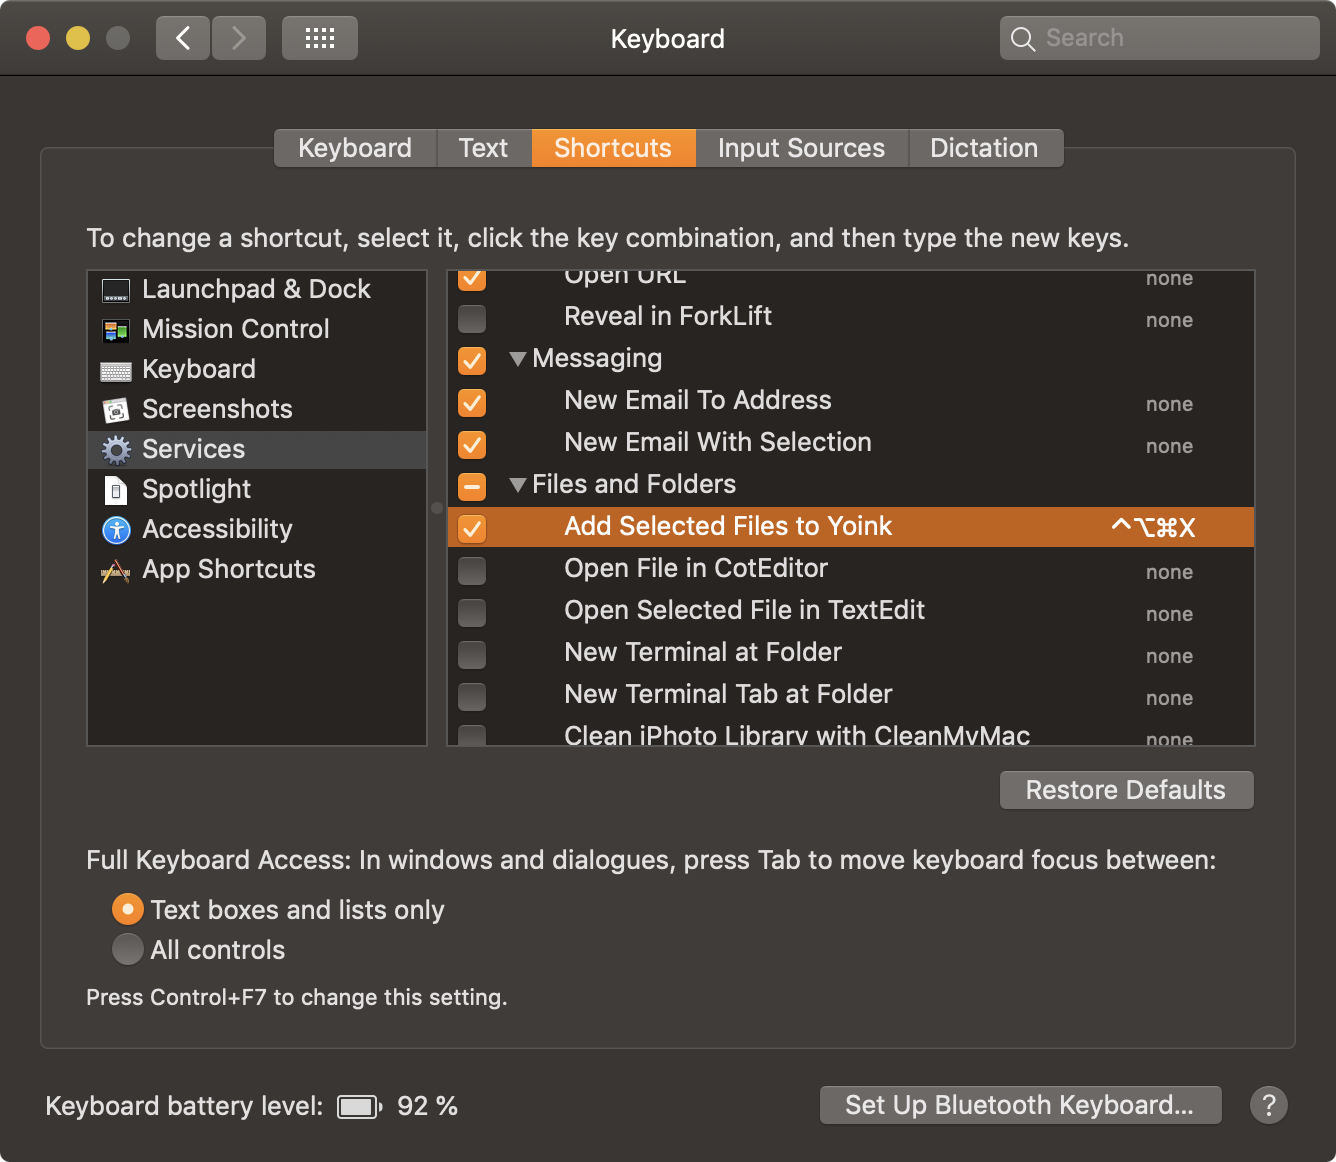Collapse Files and Folders disclosure triangle
This screenshot has width=1336, height=1162.
click(517, 485)
